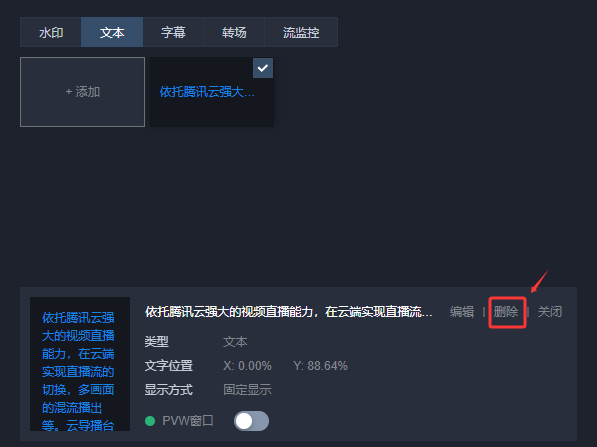Screen dimensions: 597x447
Task: Toggle the PVW窗口 switch on
Action: 251,421
